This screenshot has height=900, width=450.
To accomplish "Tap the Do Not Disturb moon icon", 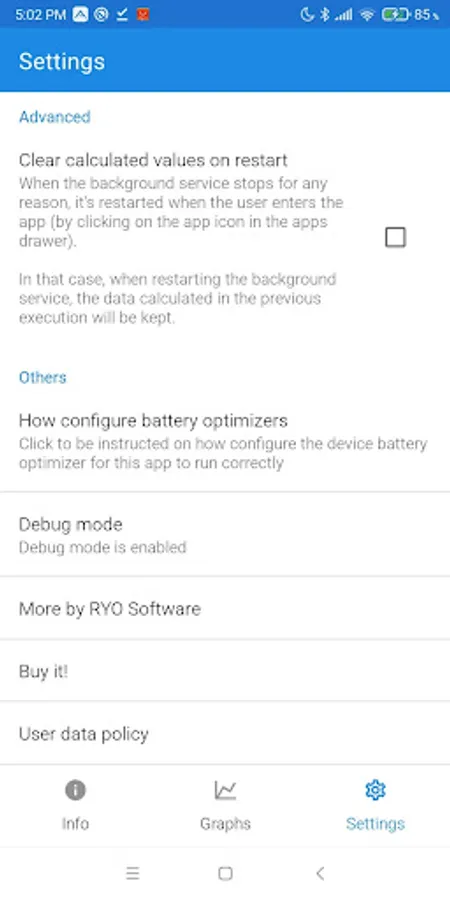I will point(307,15).
